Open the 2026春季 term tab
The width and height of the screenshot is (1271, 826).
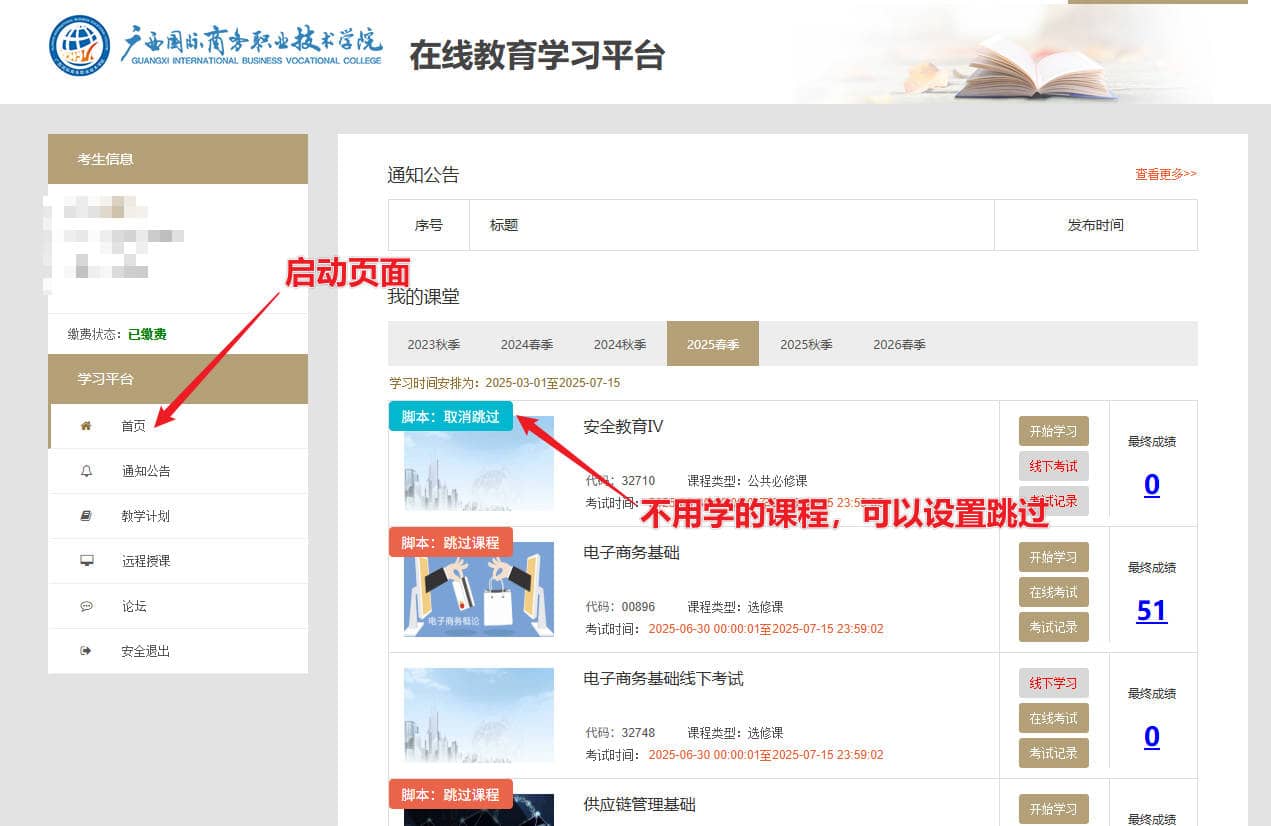[899, 344]
